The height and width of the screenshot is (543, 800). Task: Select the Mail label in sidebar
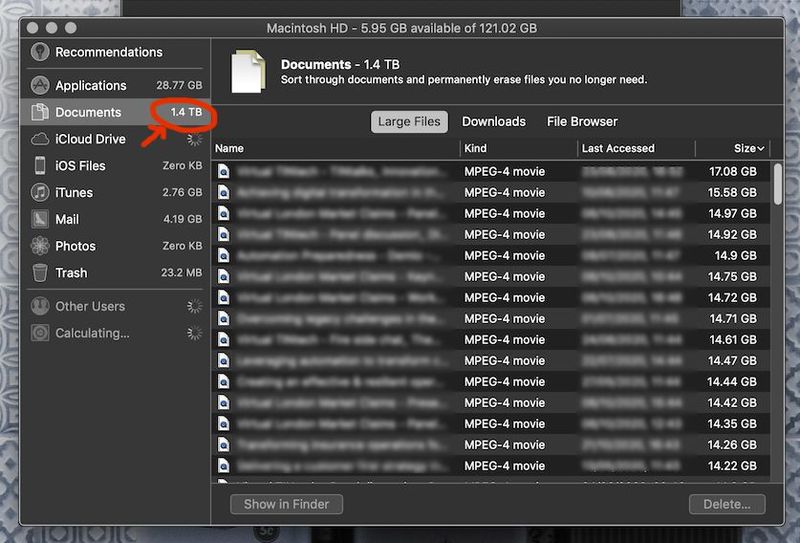[x=67, y=219]
